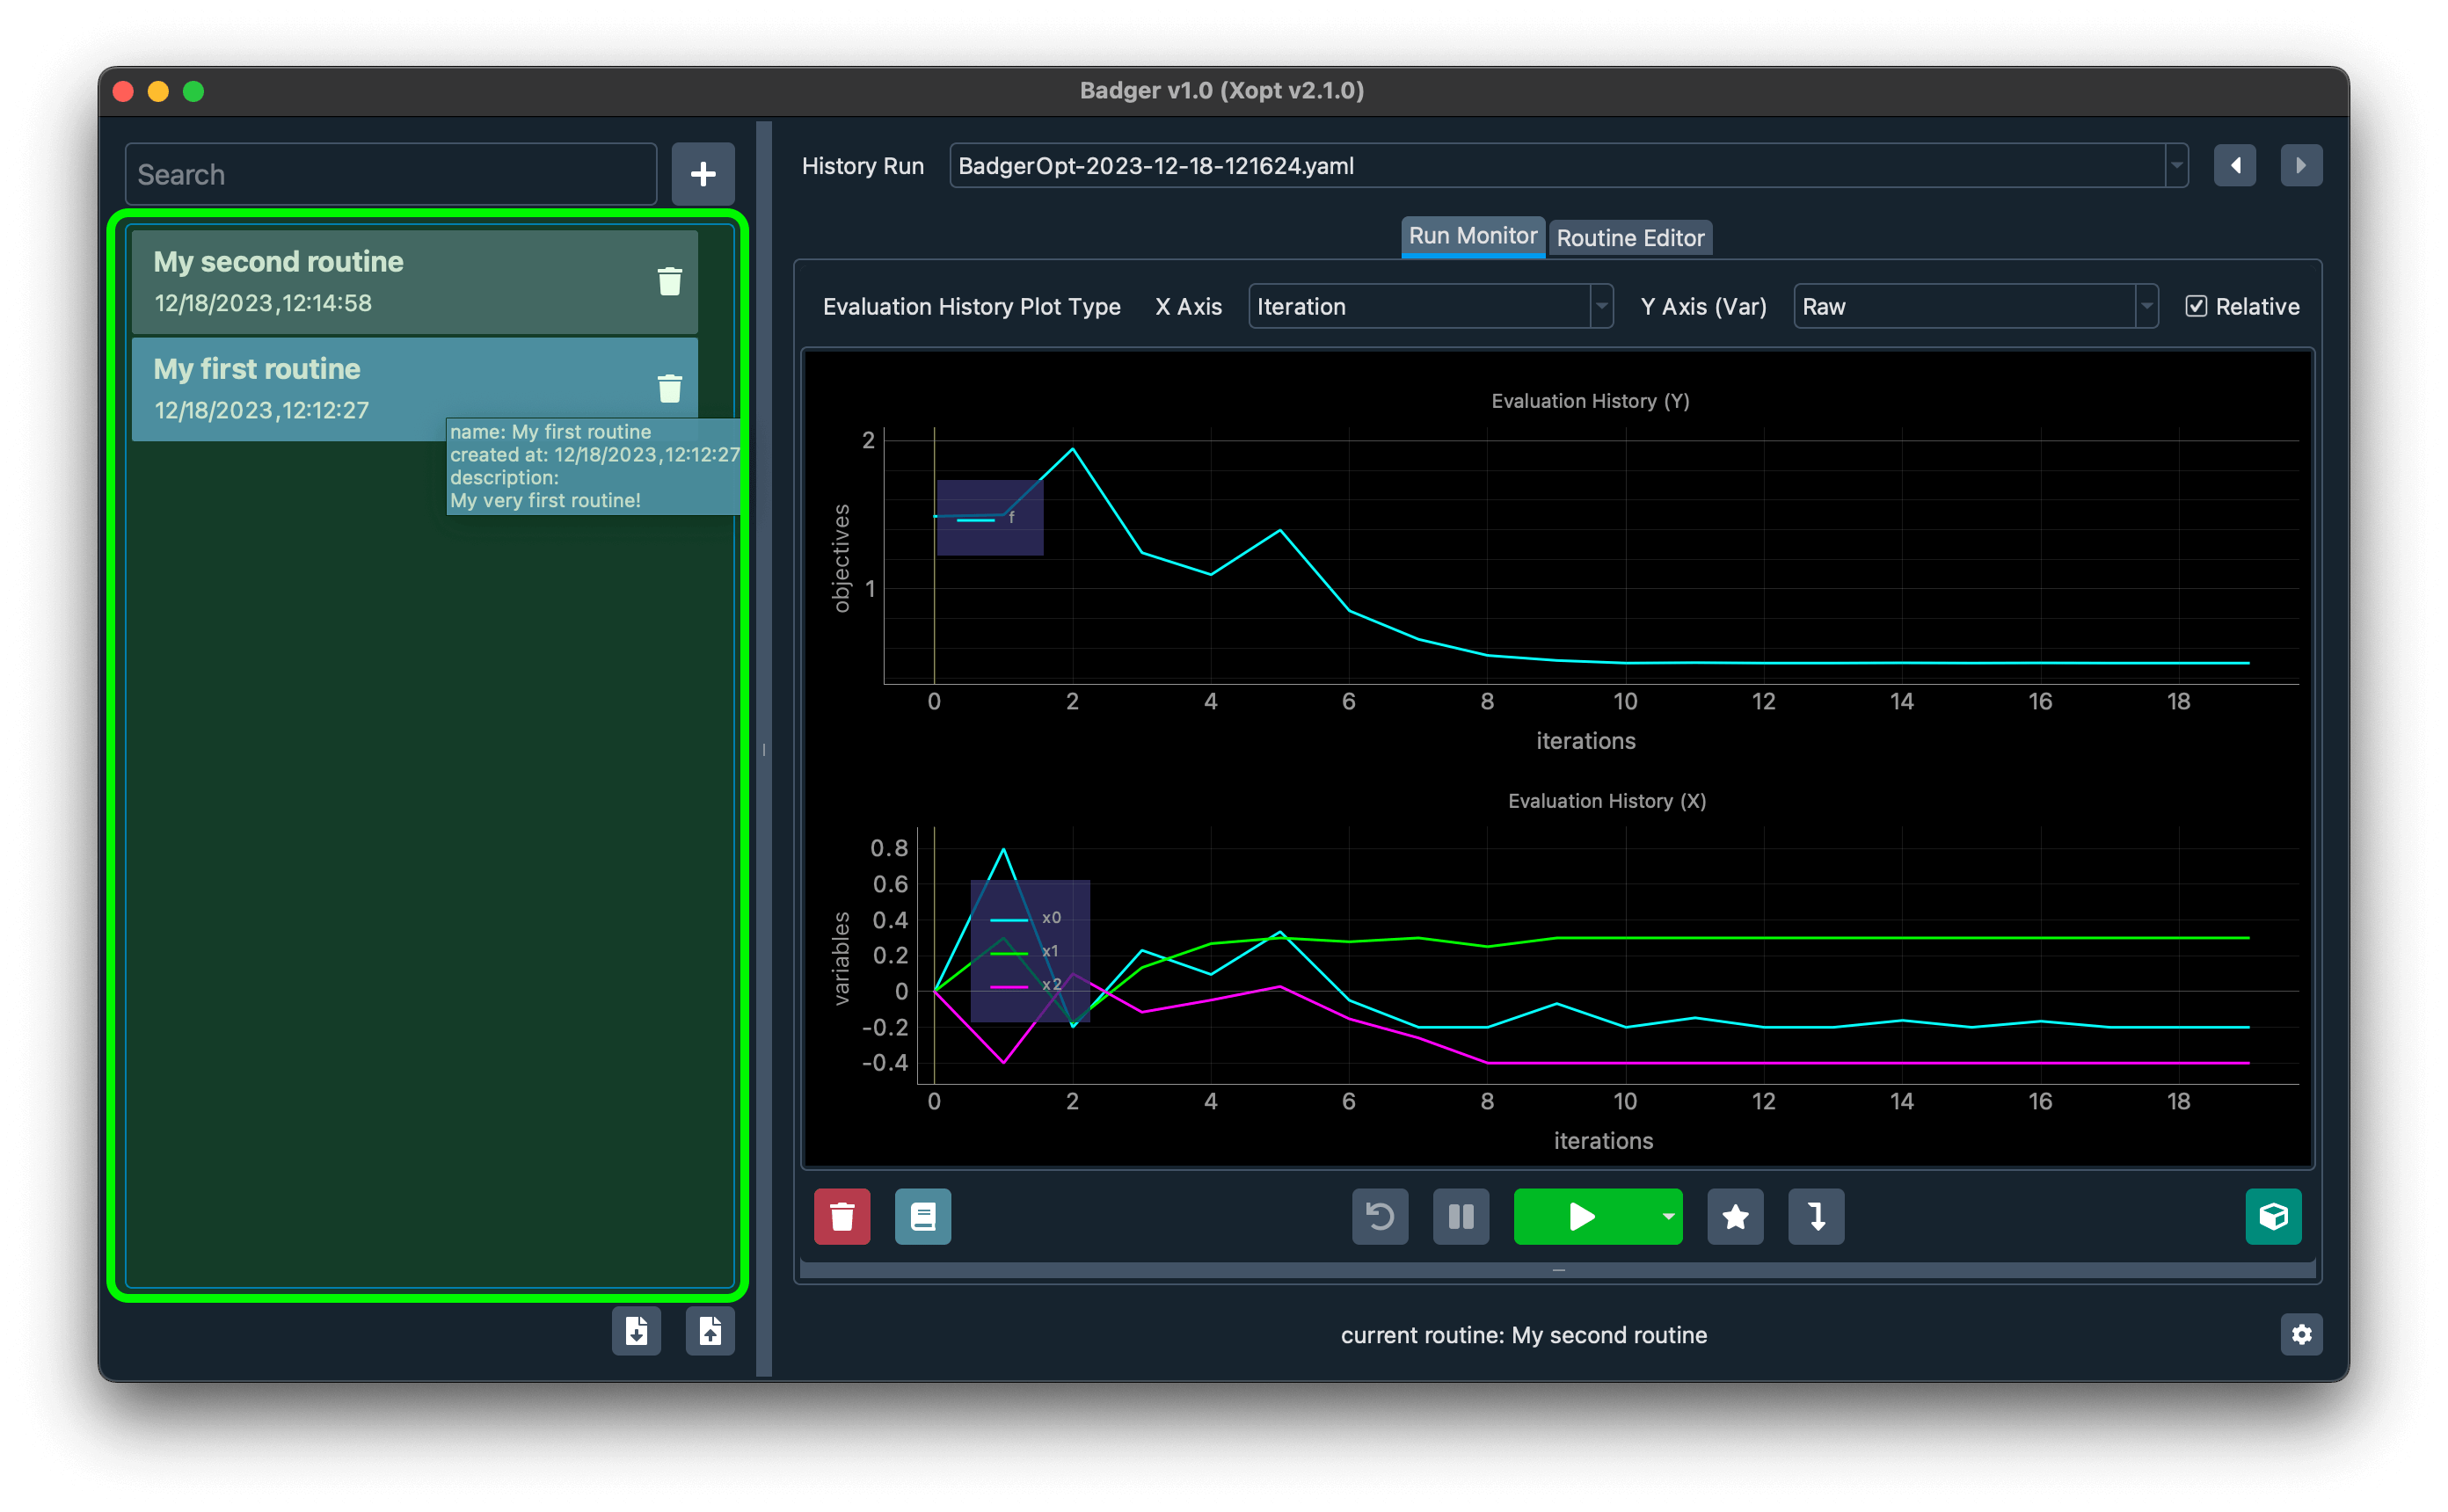Click the red delete run button

click(842, 1217)
